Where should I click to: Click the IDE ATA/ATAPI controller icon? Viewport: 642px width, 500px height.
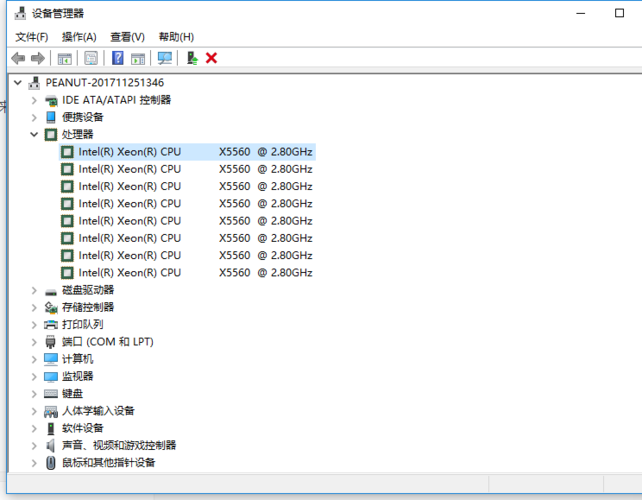[x=51, y=100]
